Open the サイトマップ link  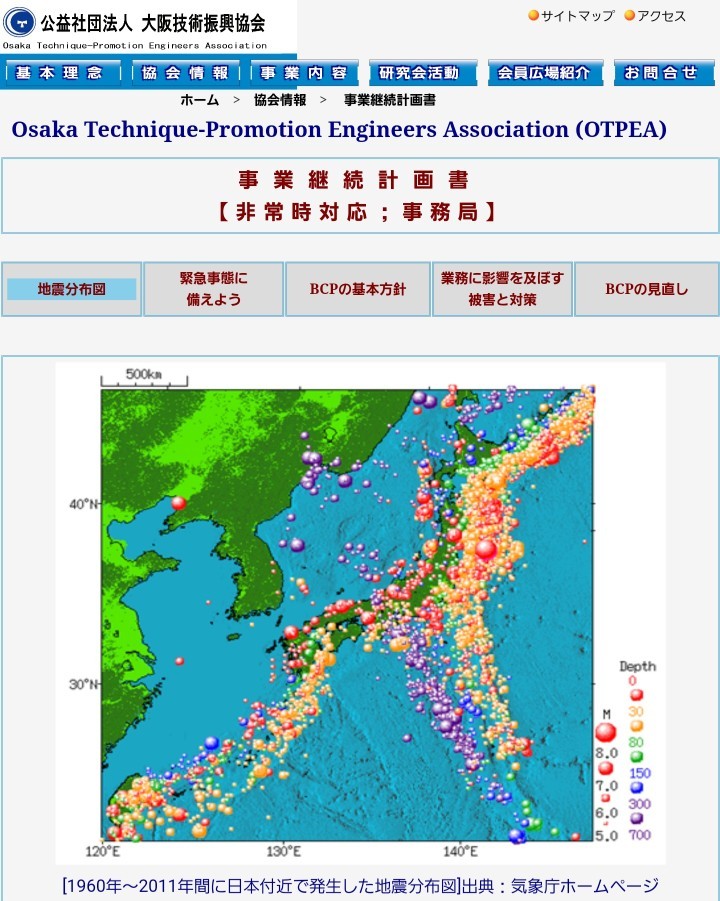(577, 16)
